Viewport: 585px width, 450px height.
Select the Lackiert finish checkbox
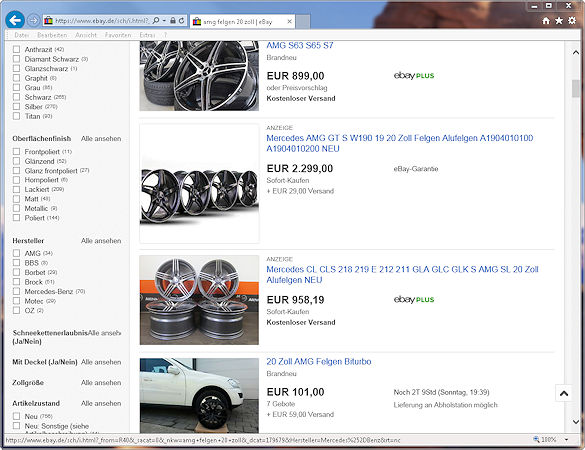[16, 189]
